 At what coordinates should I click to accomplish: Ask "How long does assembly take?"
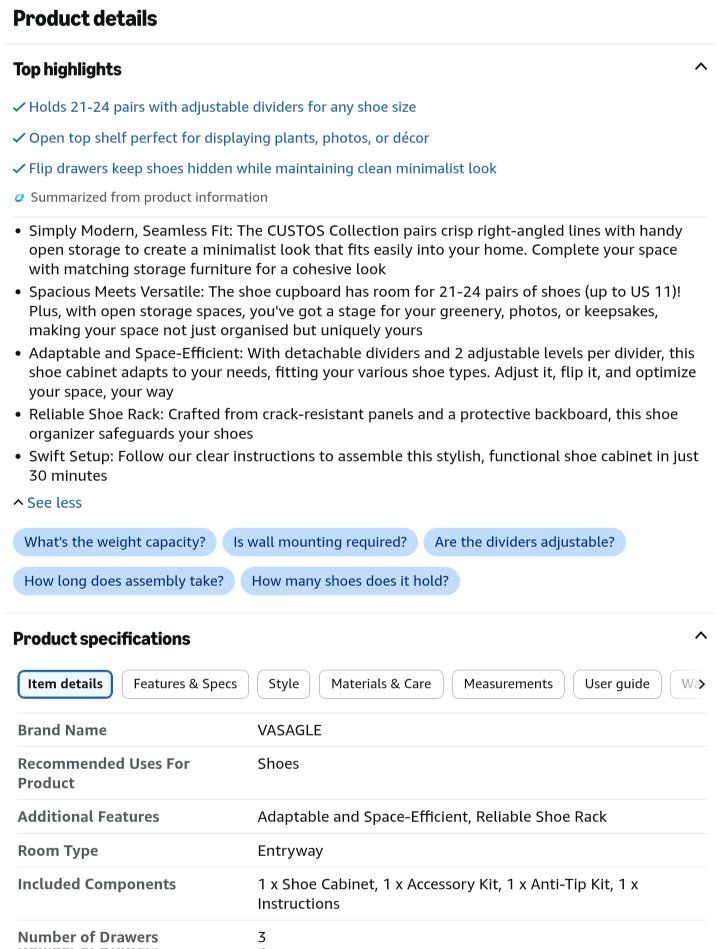pyautogui.click(x=124, y=581)
